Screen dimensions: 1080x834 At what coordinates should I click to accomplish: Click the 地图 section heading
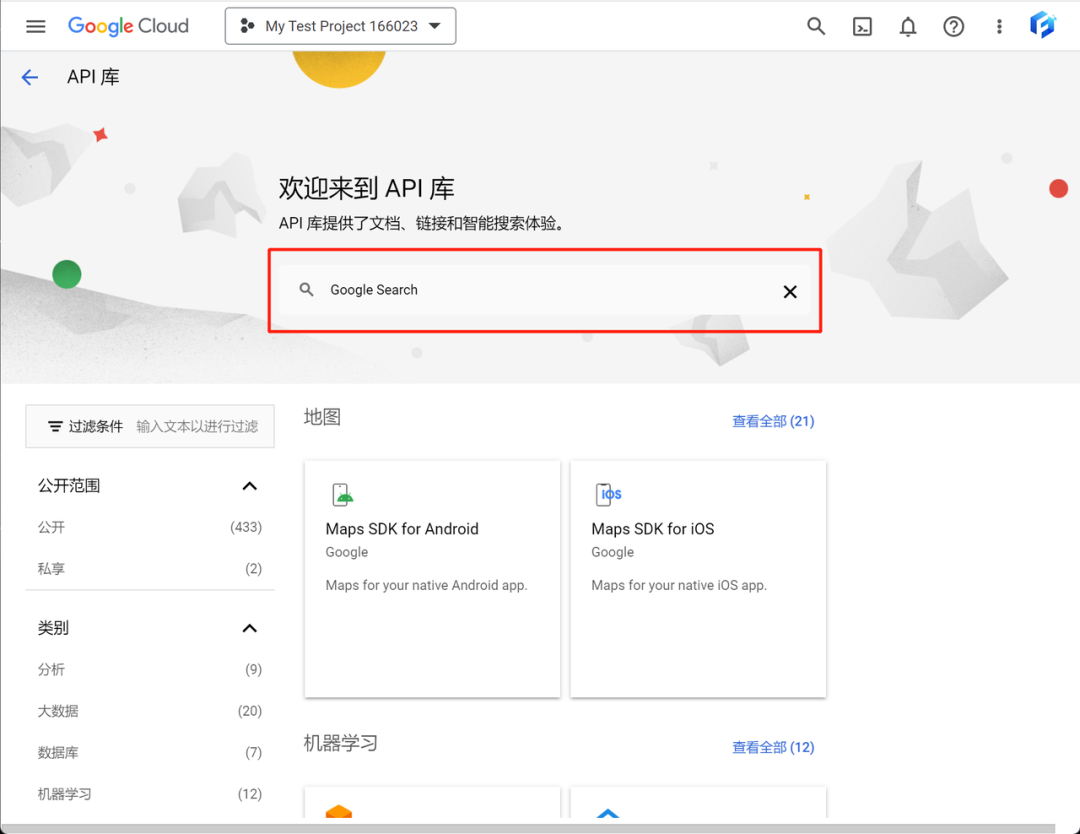(322, 417)
